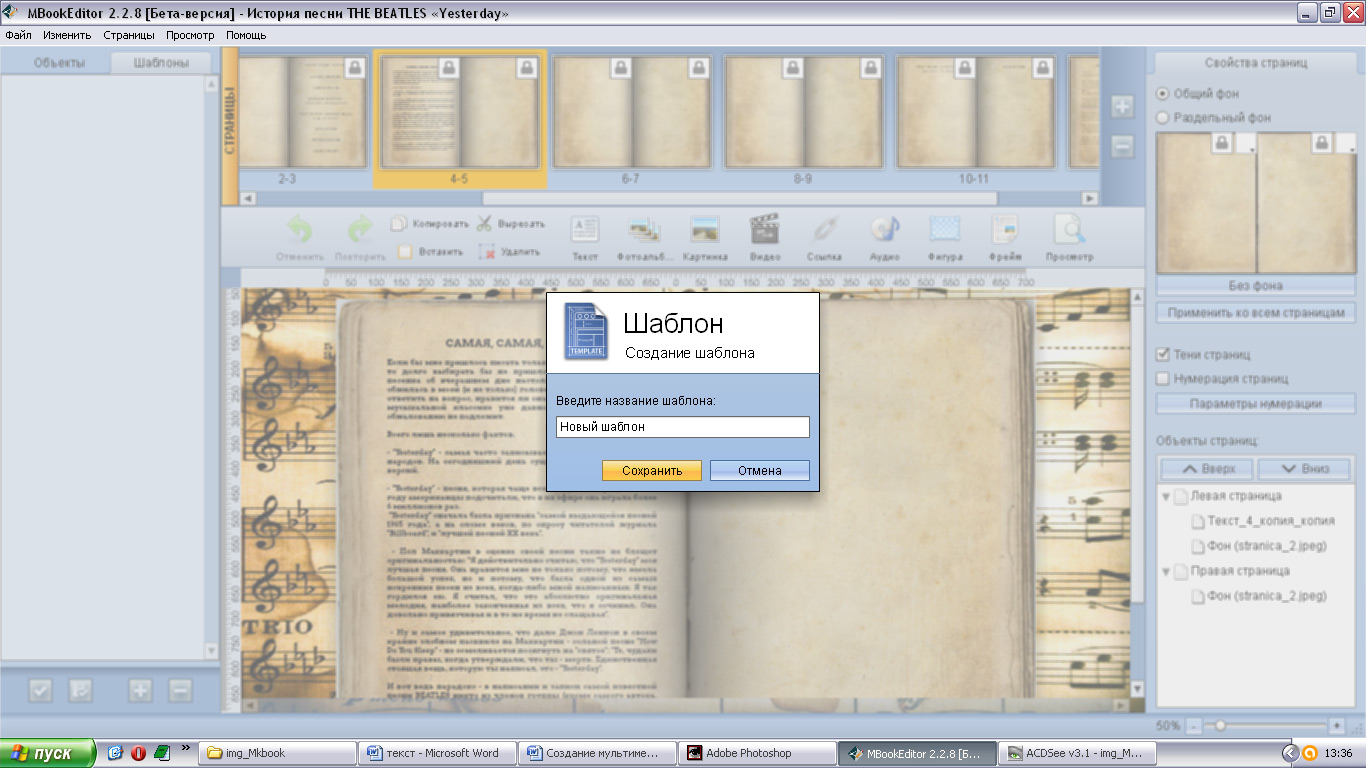Click the lock on page 4 thumbnail
1366x768 pixels.
[x=449, y=67]
